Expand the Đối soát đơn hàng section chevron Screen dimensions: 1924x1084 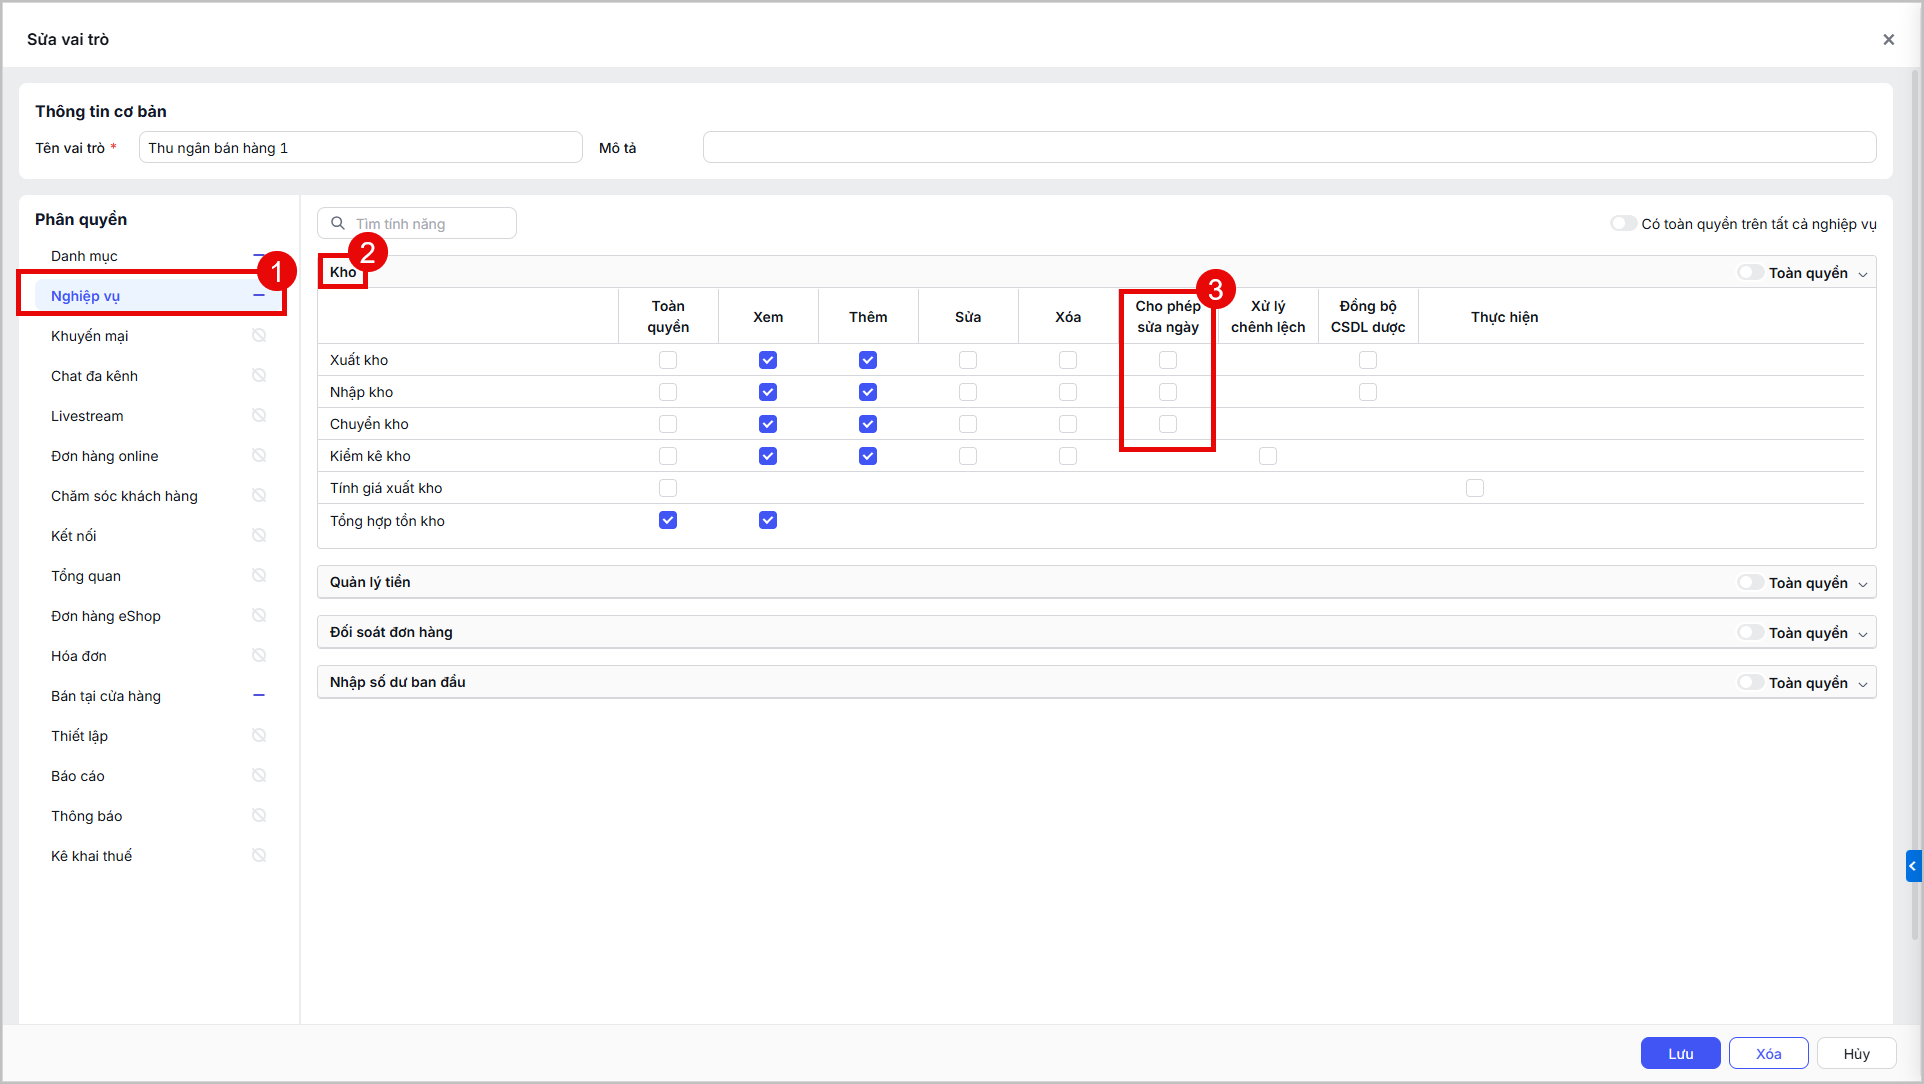click(x=1863, y=634)
